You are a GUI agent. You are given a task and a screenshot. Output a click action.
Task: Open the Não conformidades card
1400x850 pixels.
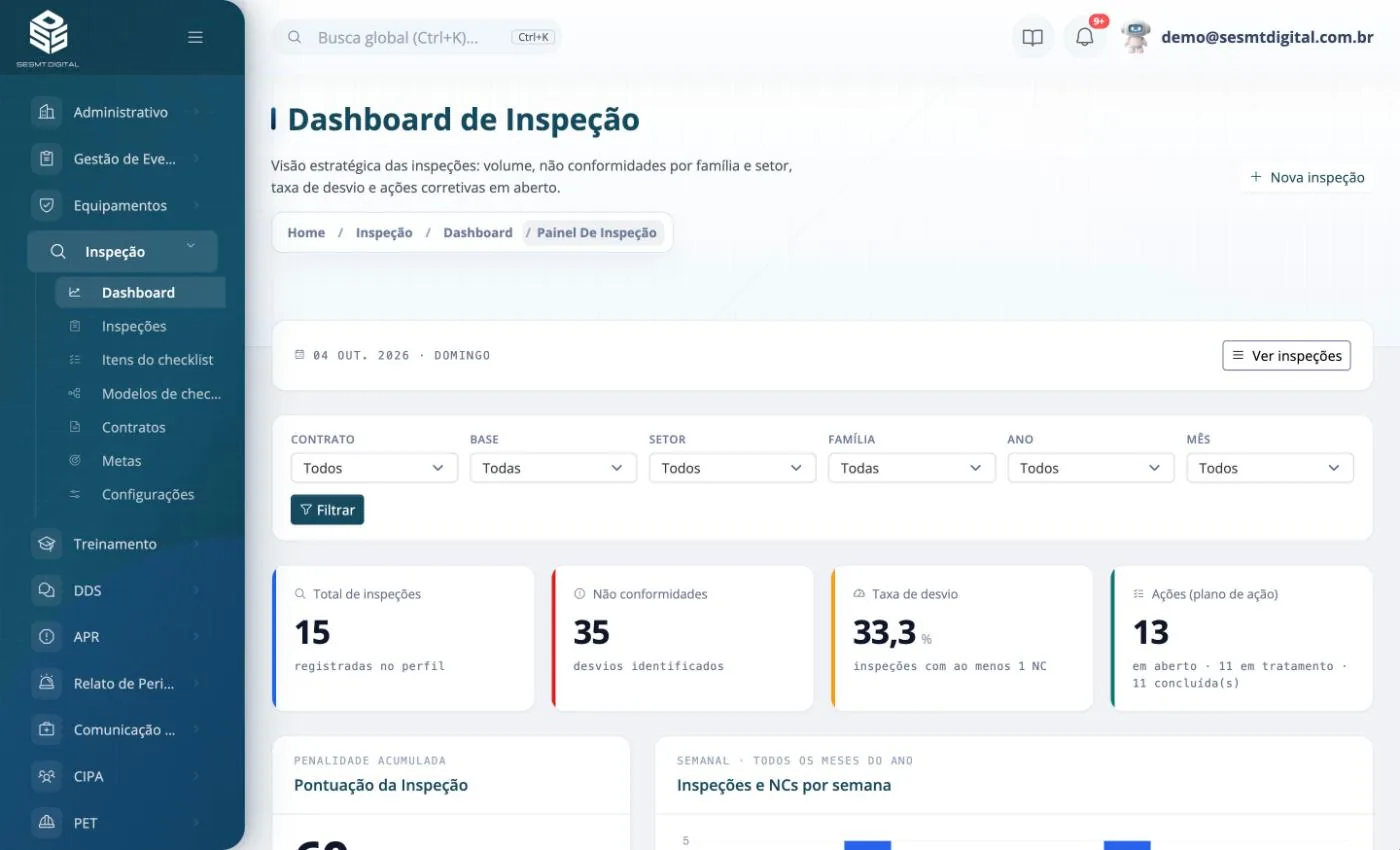(x=682, y=638)
